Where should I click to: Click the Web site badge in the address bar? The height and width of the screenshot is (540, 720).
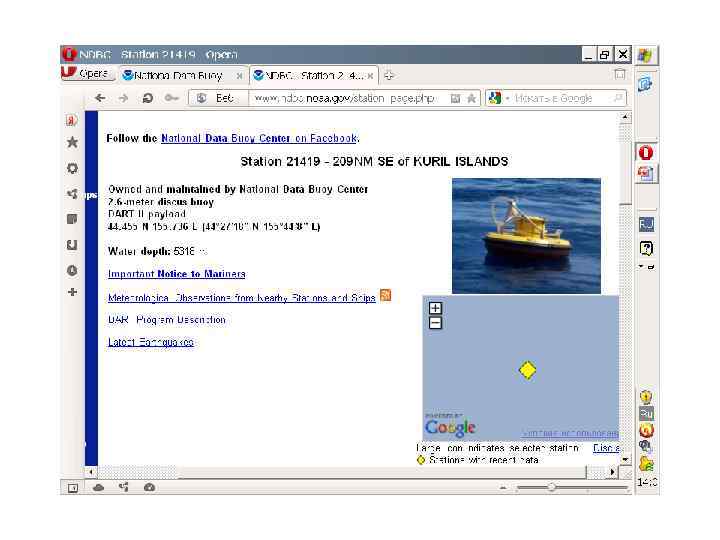[218, 98]
